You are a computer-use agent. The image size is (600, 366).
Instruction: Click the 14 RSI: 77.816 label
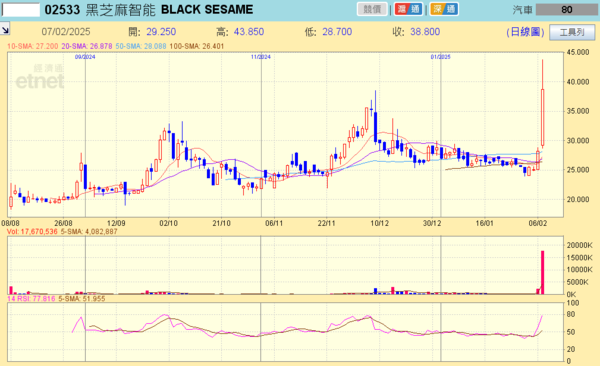[31, 299]
